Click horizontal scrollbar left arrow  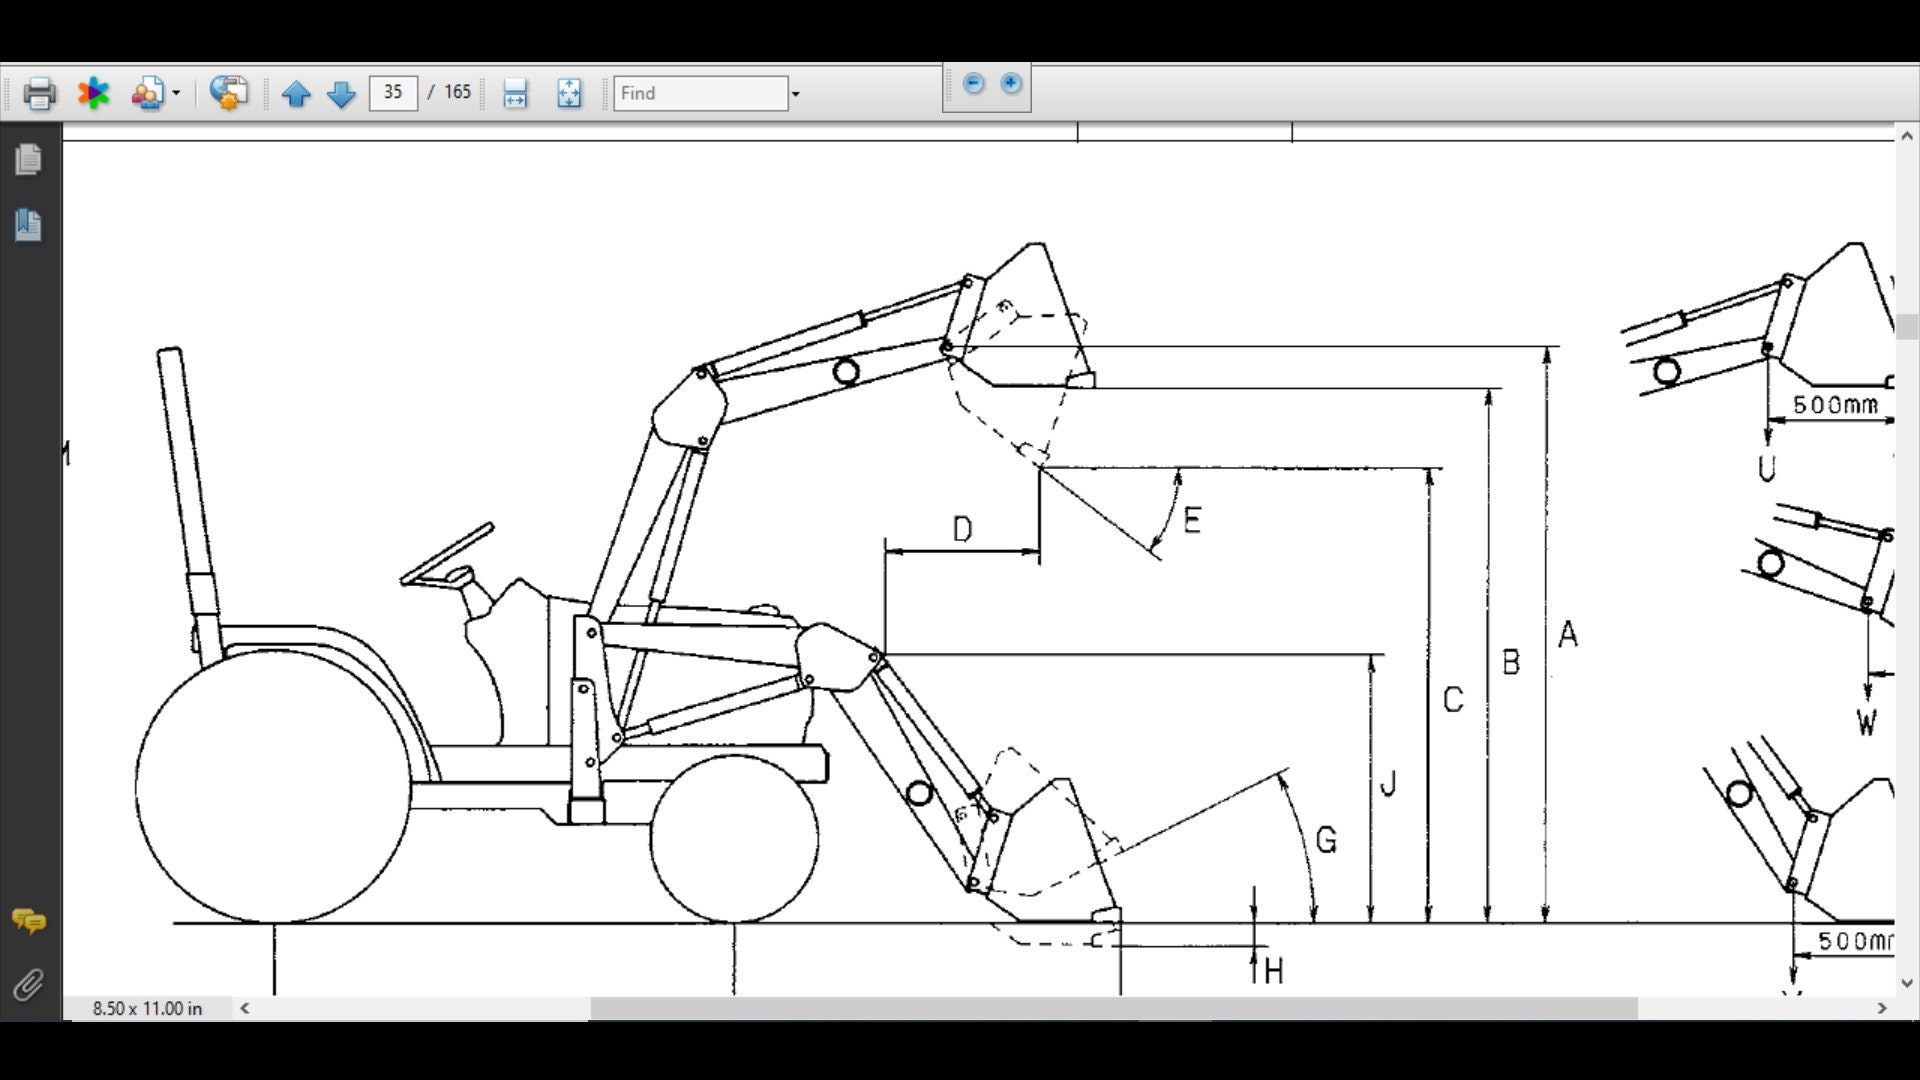tap(245, 1008)
